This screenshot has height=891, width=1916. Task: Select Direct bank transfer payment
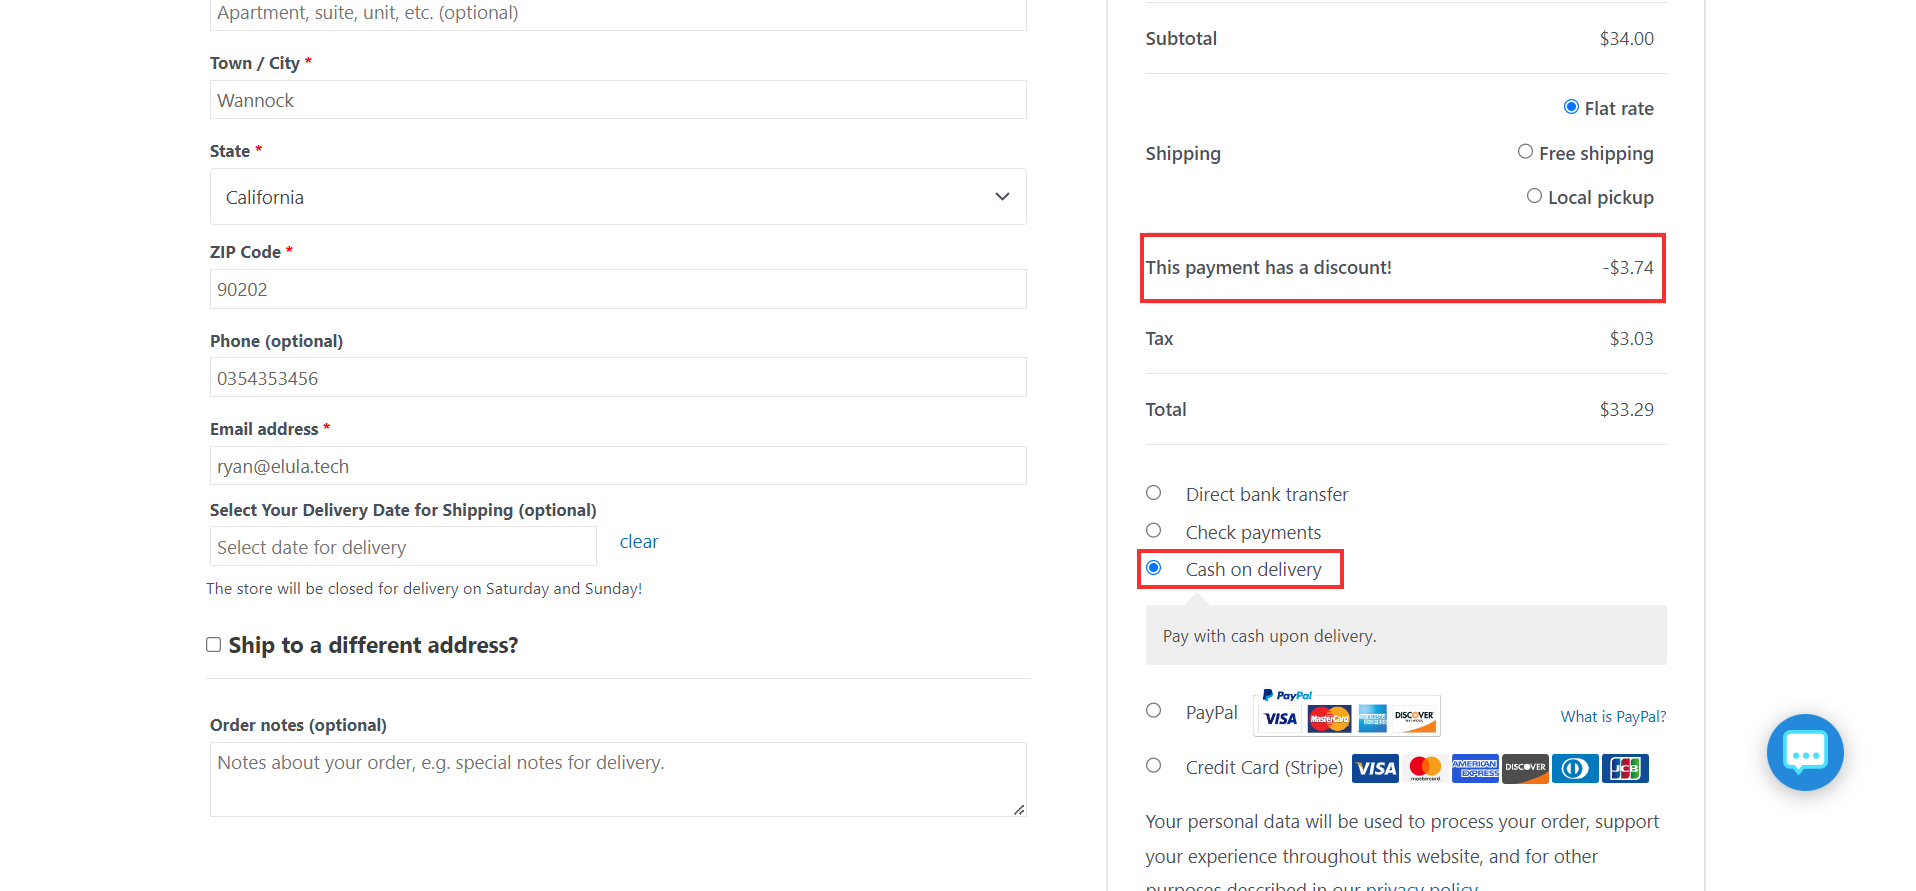[1153, 493]
